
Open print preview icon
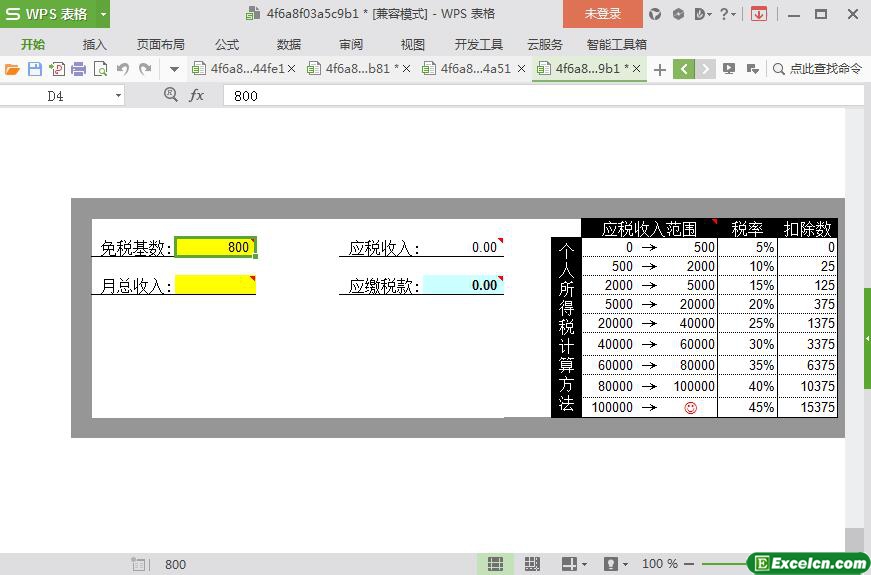[x=101, y=69]
